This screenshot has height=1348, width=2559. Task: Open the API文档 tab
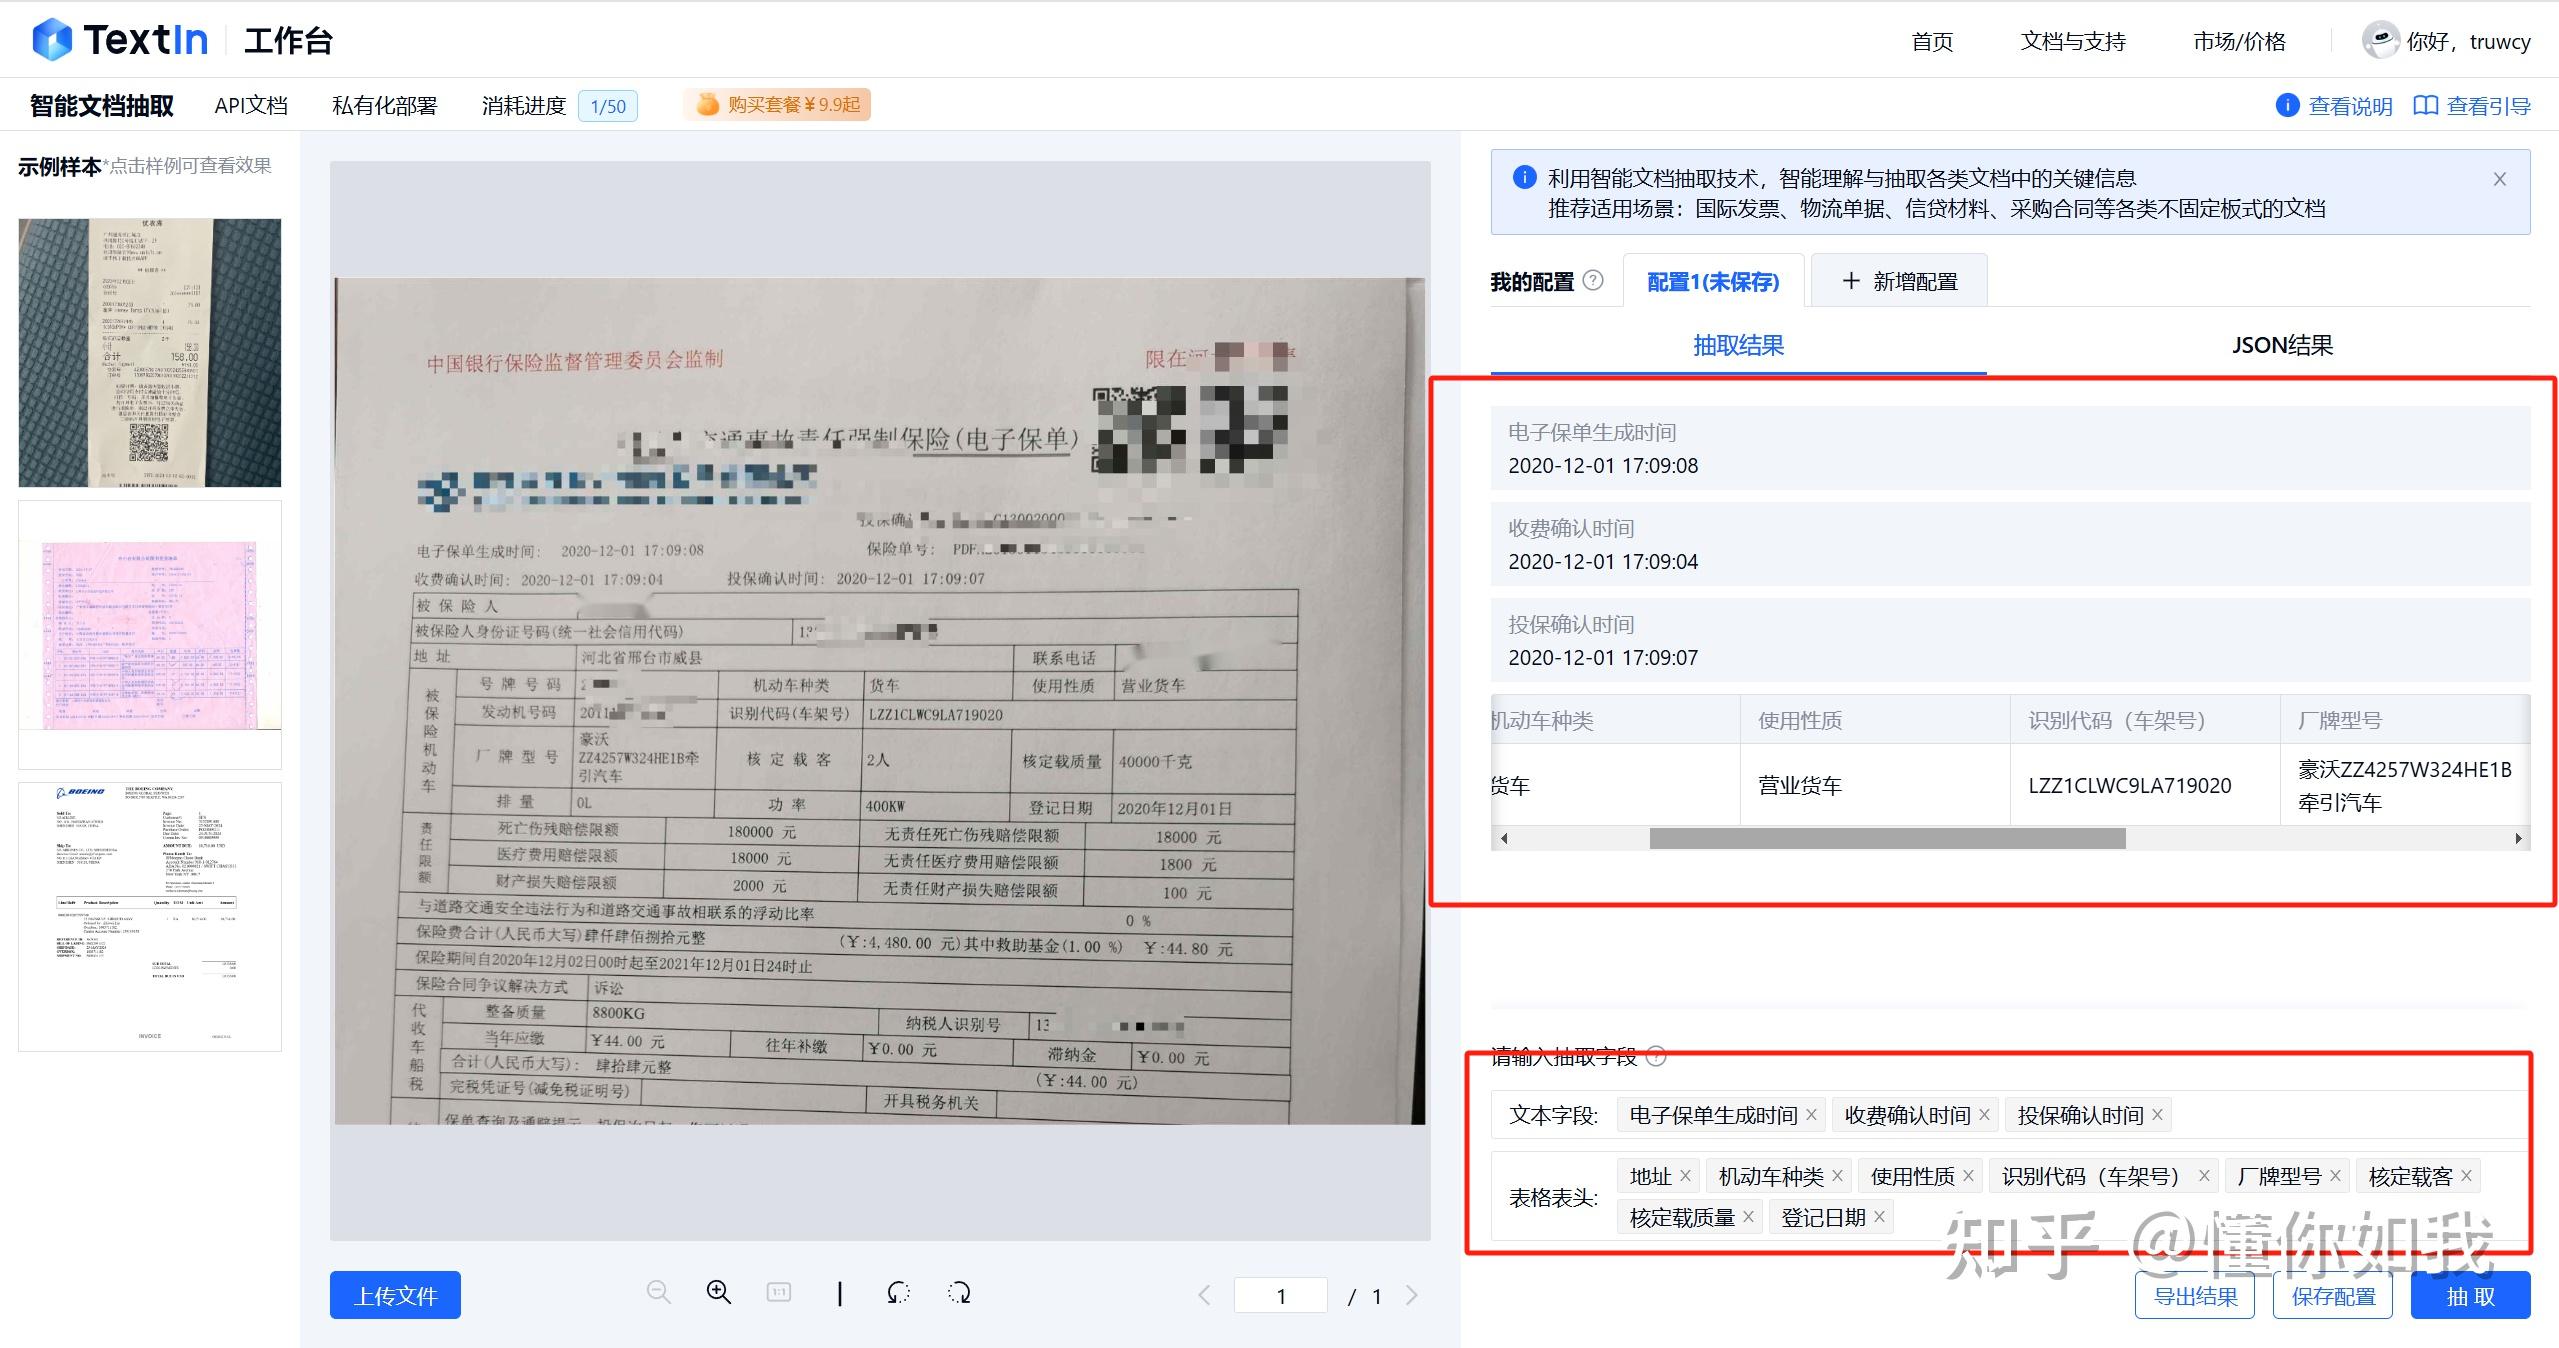point(250,104)
